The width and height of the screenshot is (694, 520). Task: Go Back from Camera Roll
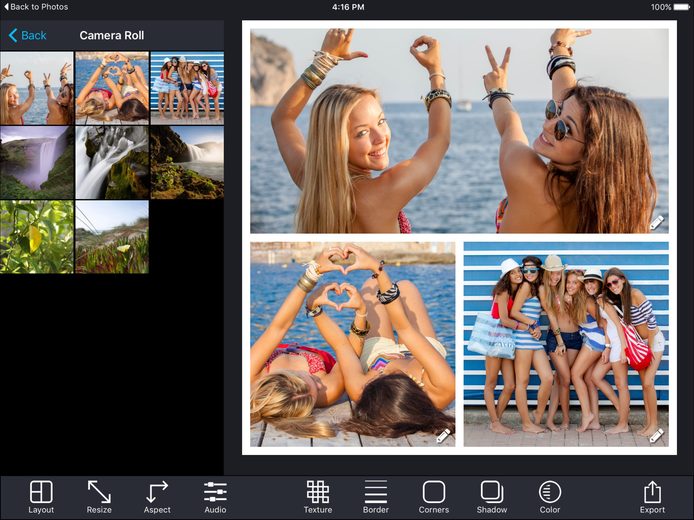click(27, 35)
